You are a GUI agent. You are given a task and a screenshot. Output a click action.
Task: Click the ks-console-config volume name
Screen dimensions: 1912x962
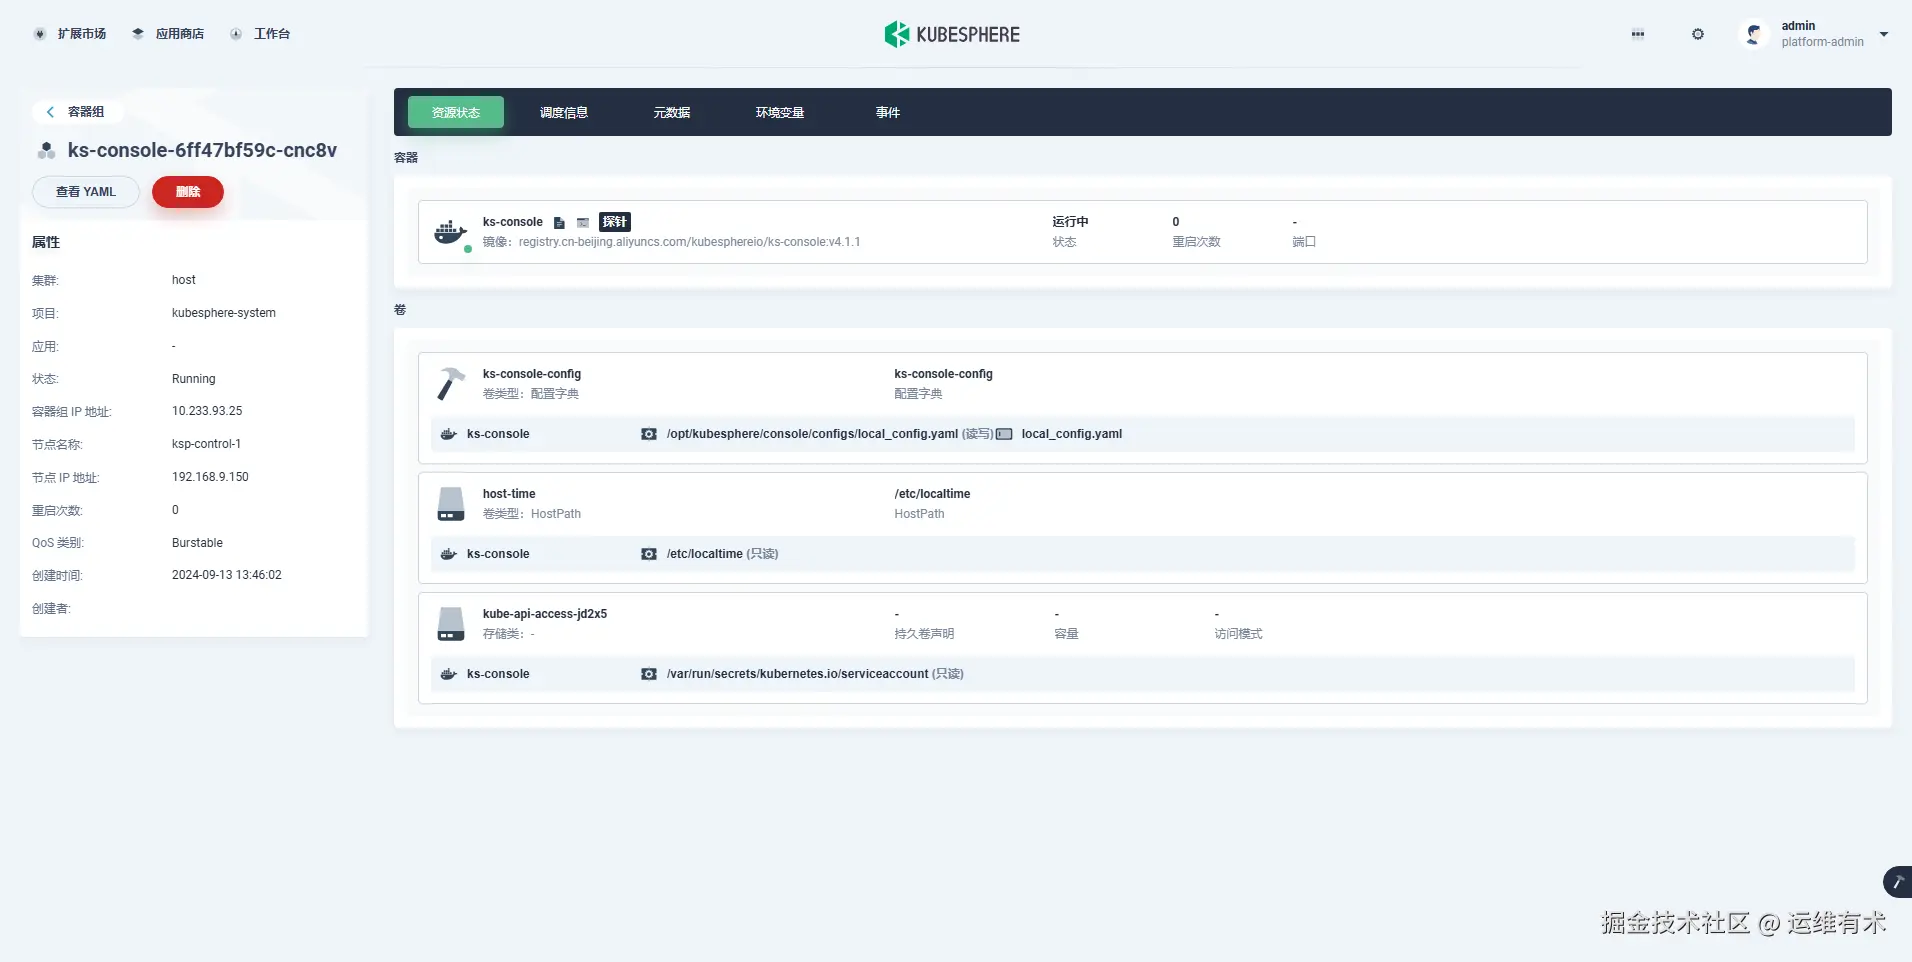tap(532, 374)
